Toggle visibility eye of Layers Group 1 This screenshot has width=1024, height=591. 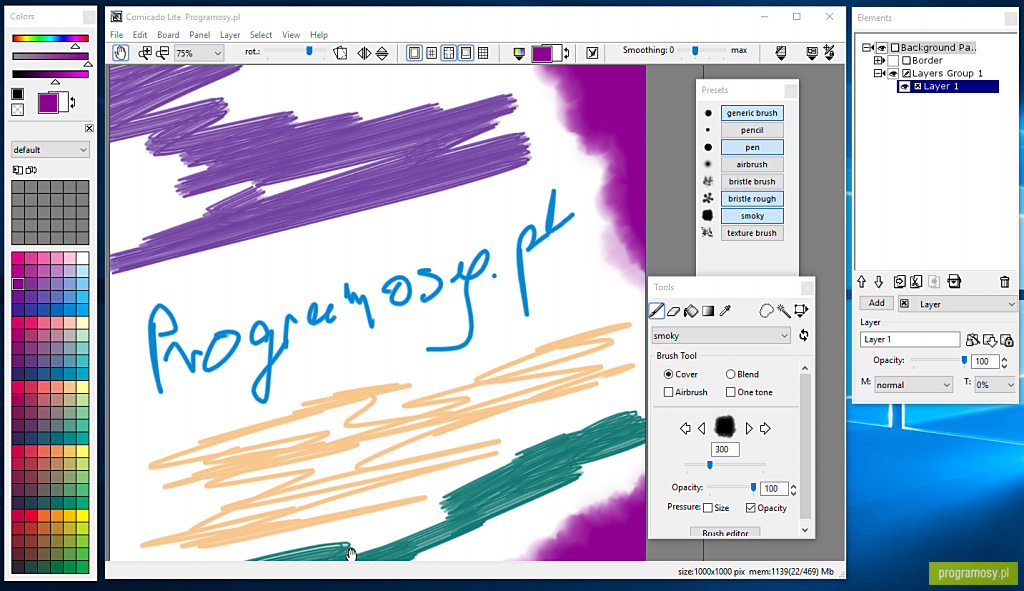point(893,74)
